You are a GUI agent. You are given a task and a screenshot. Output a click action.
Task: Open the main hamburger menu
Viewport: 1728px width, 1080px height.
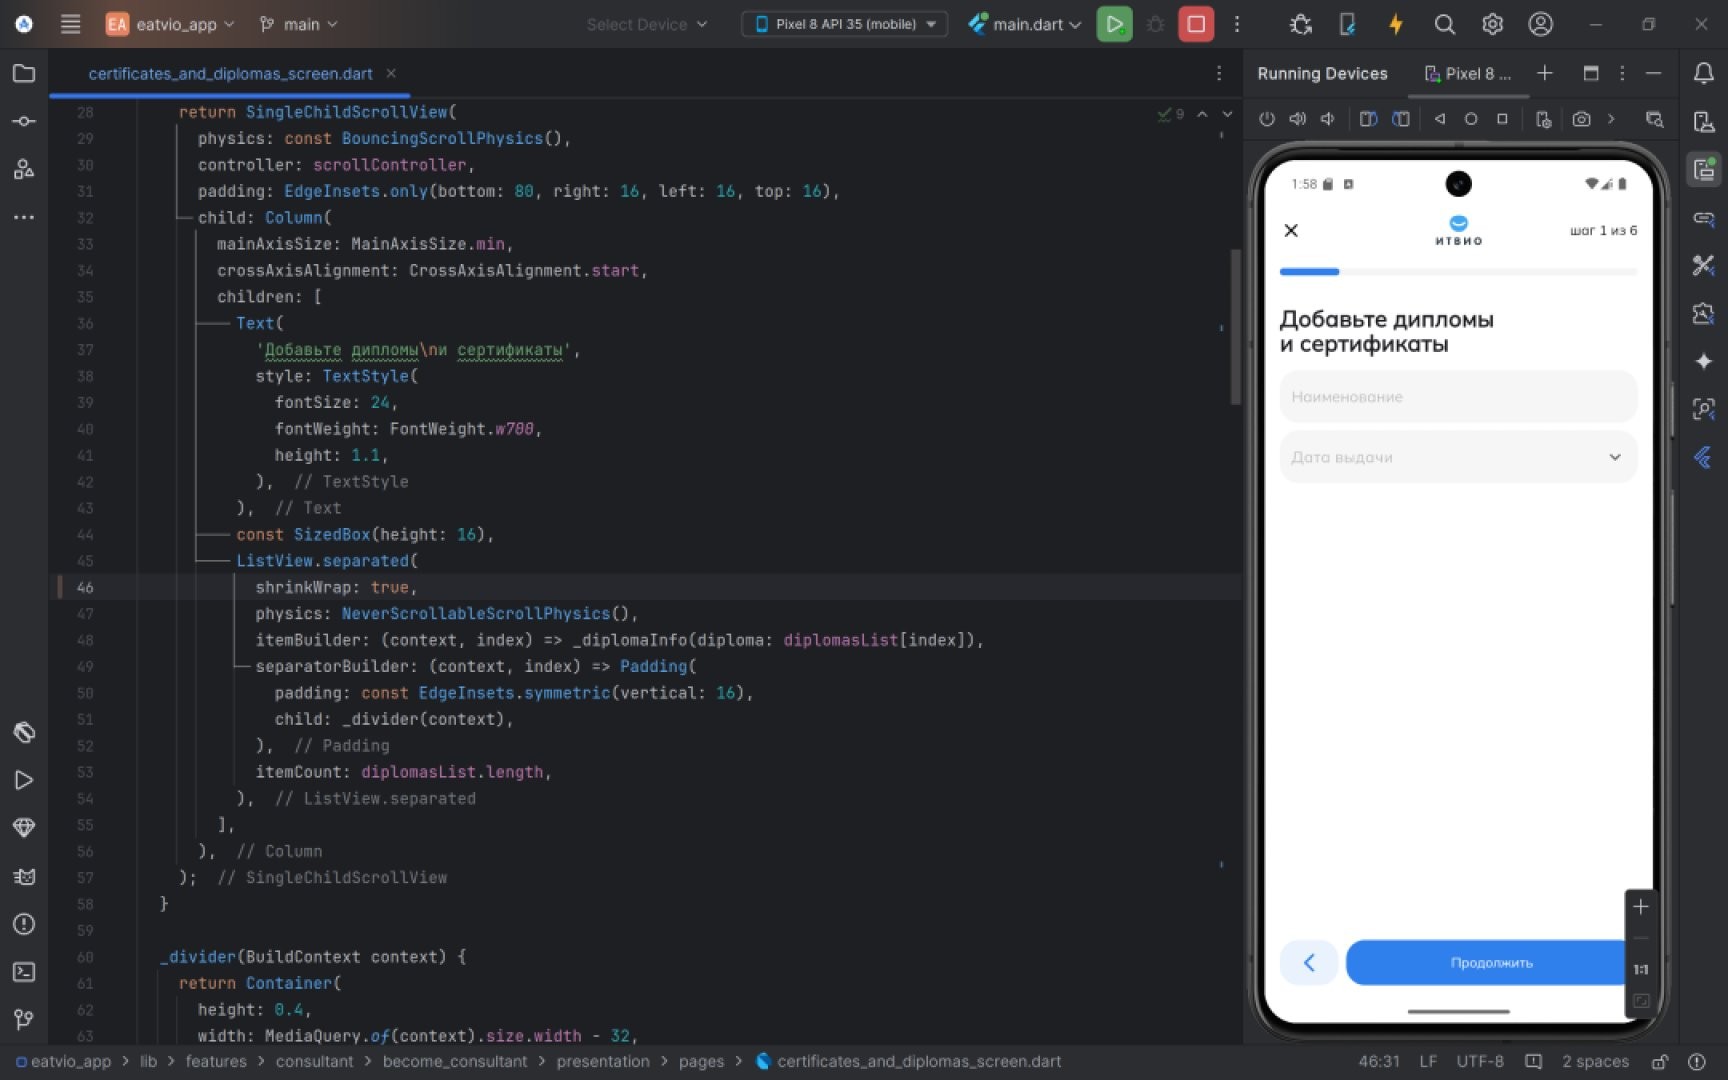[70, 24]
